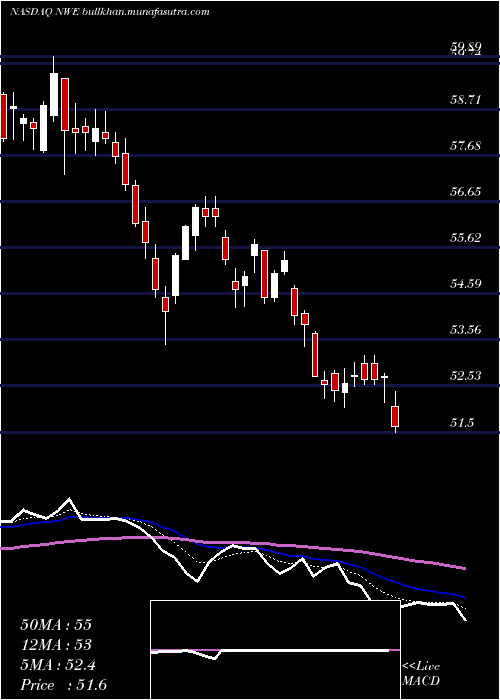Screen dimensions: 500x700
Task: Click the <<Live MACD label
Action: coord(421,674)
